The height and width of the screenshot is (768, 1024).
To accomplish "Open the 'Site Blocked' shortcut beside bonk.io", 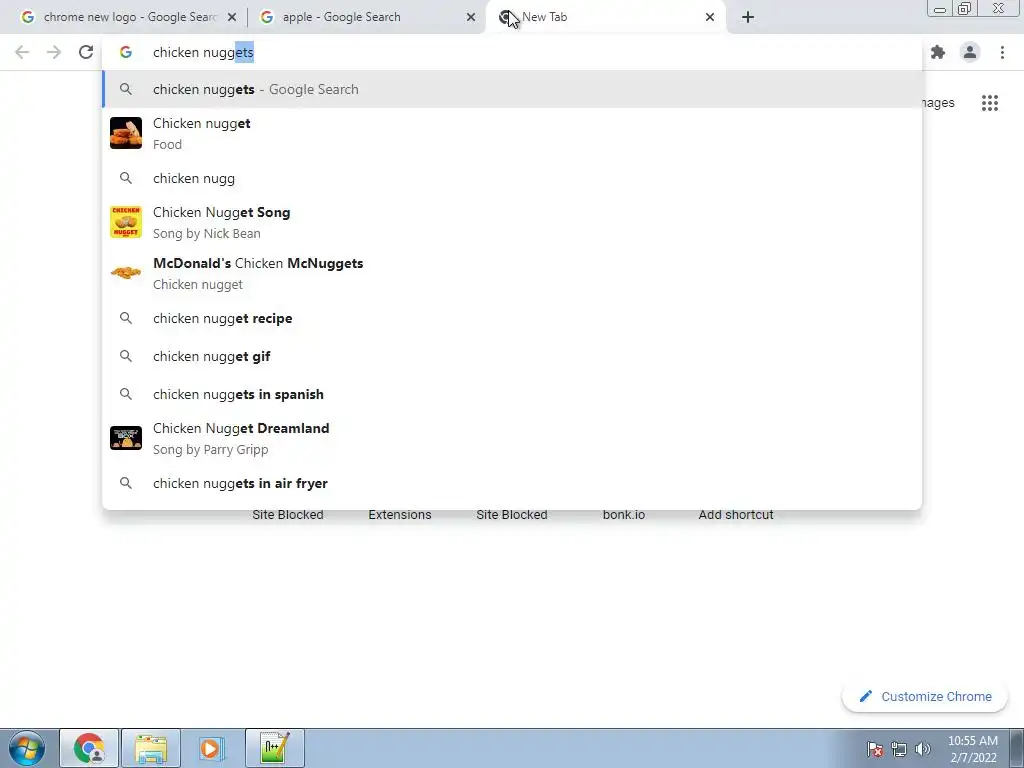I will click(x=512, y=515).
